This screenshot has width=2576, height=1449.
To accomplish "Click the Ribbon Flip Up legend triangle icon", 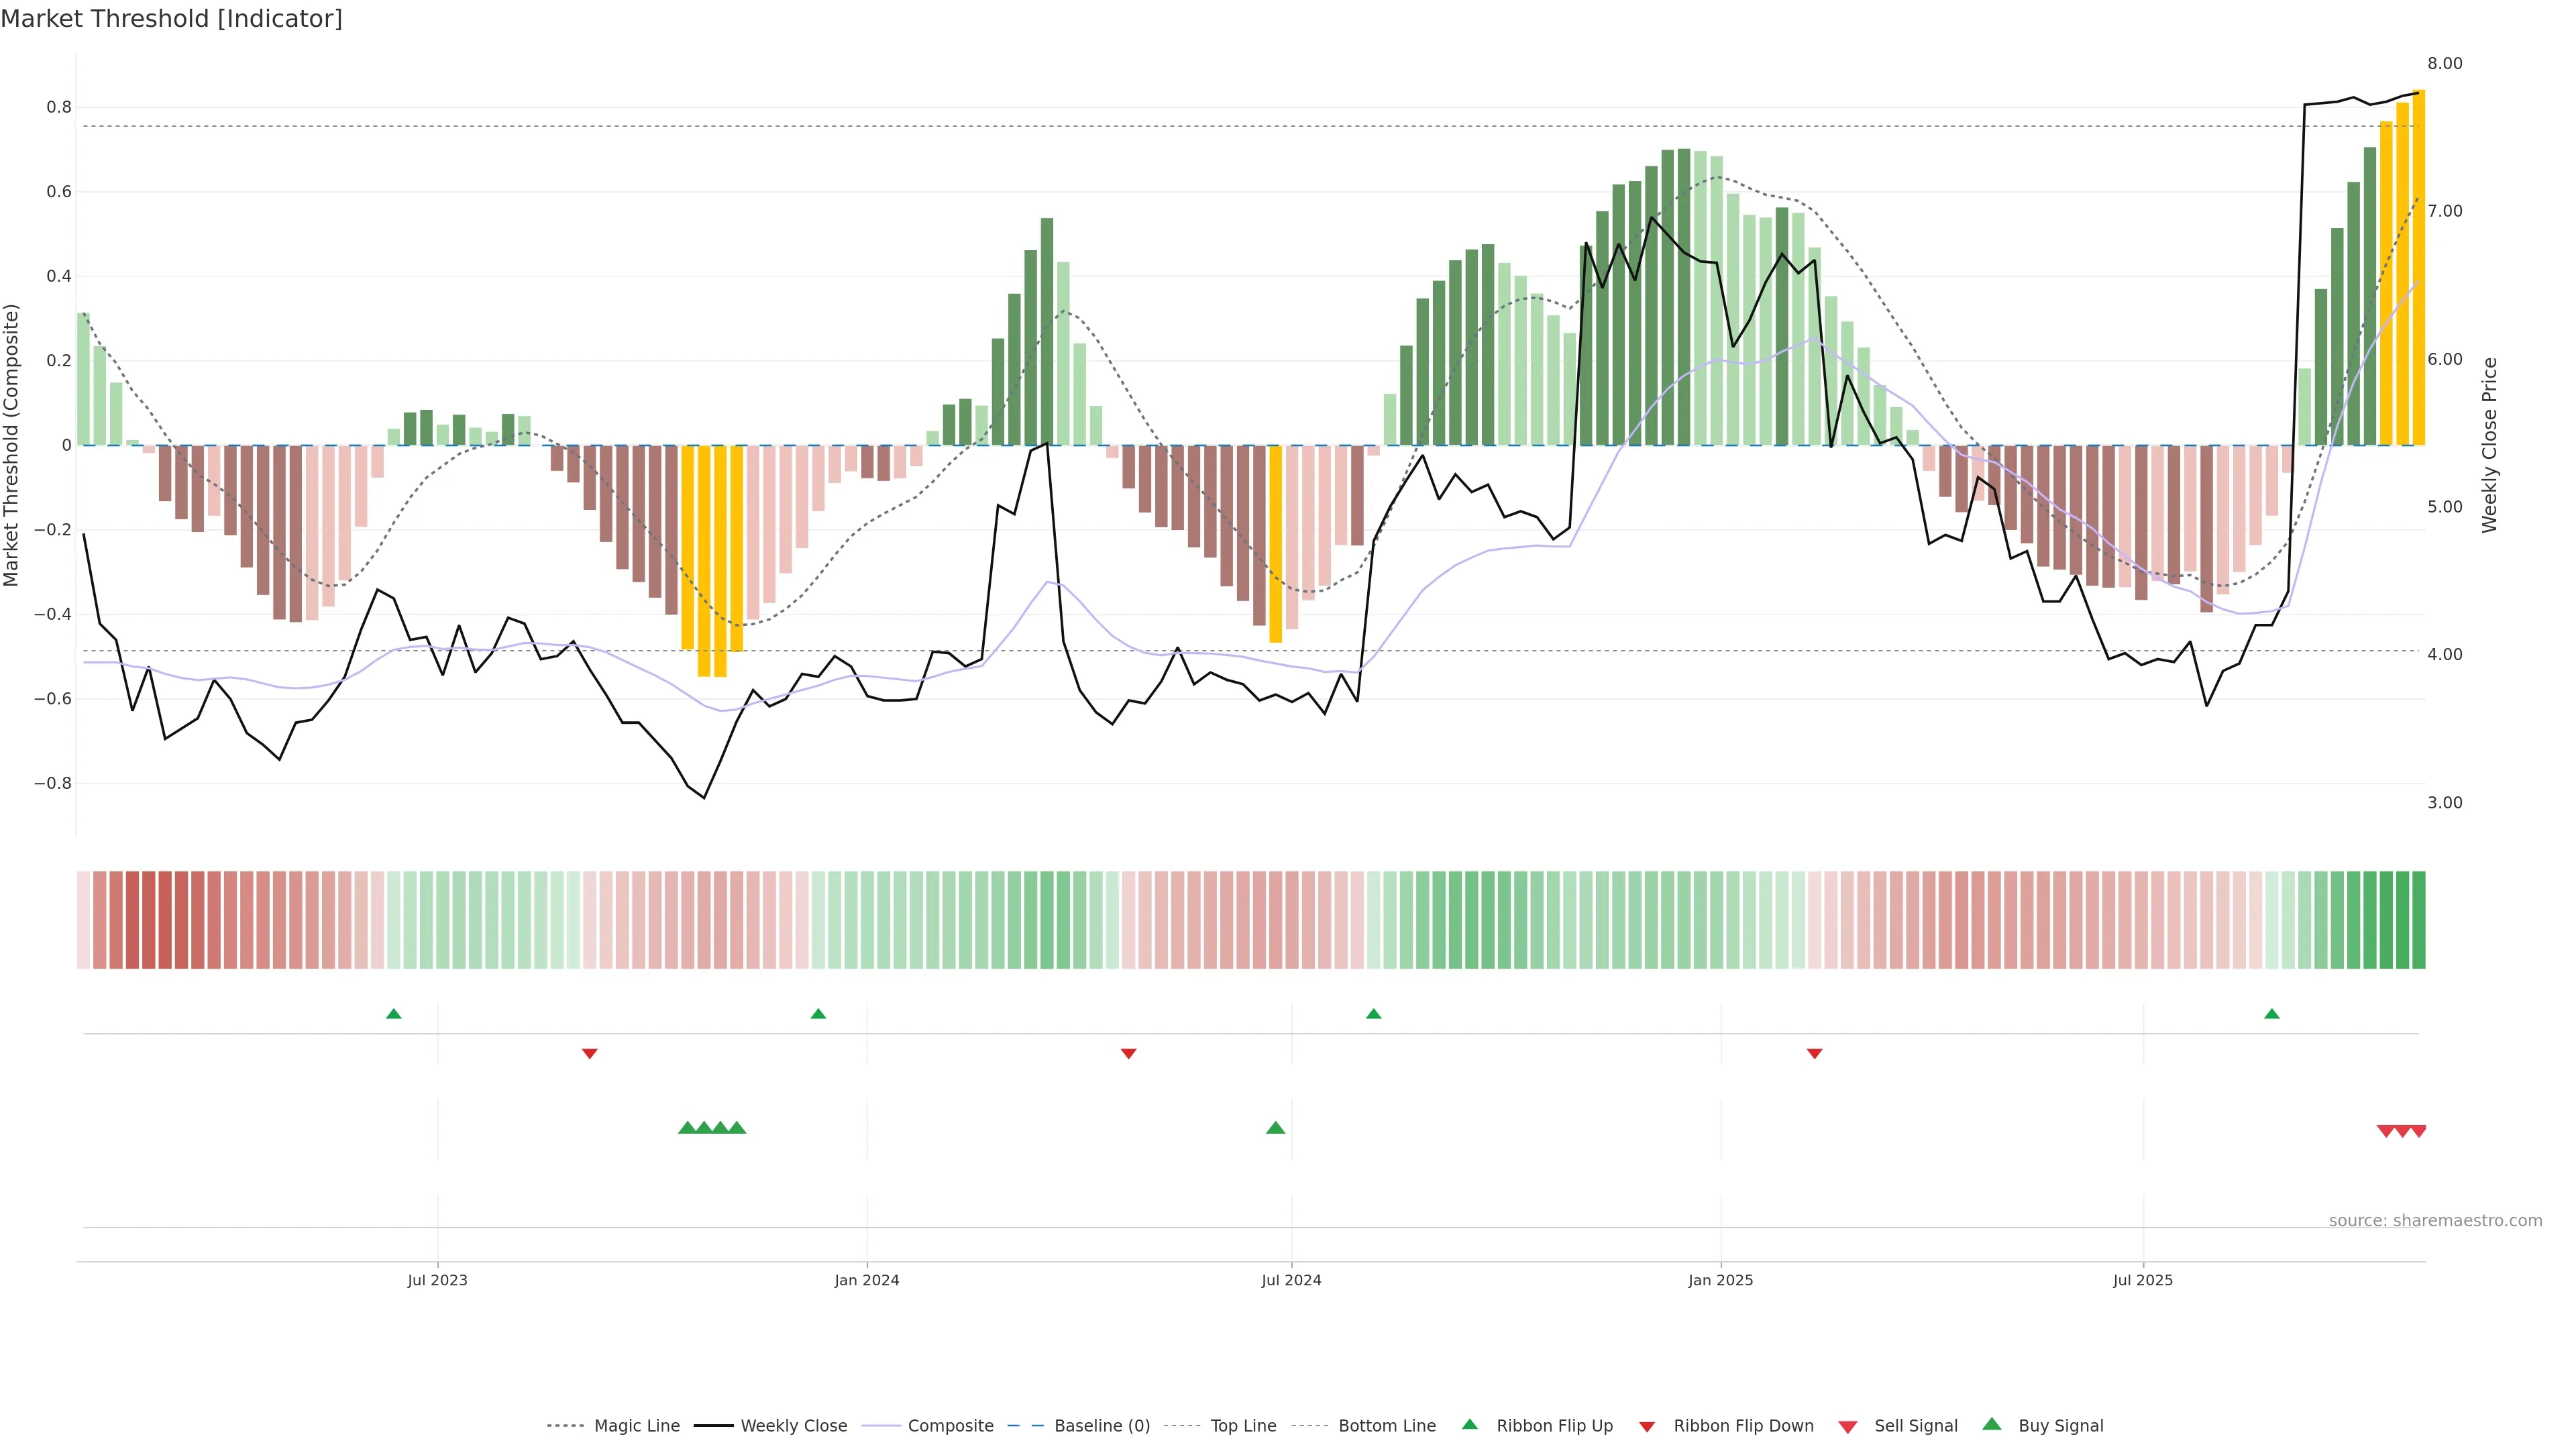I will (x=1469, y=1424).
